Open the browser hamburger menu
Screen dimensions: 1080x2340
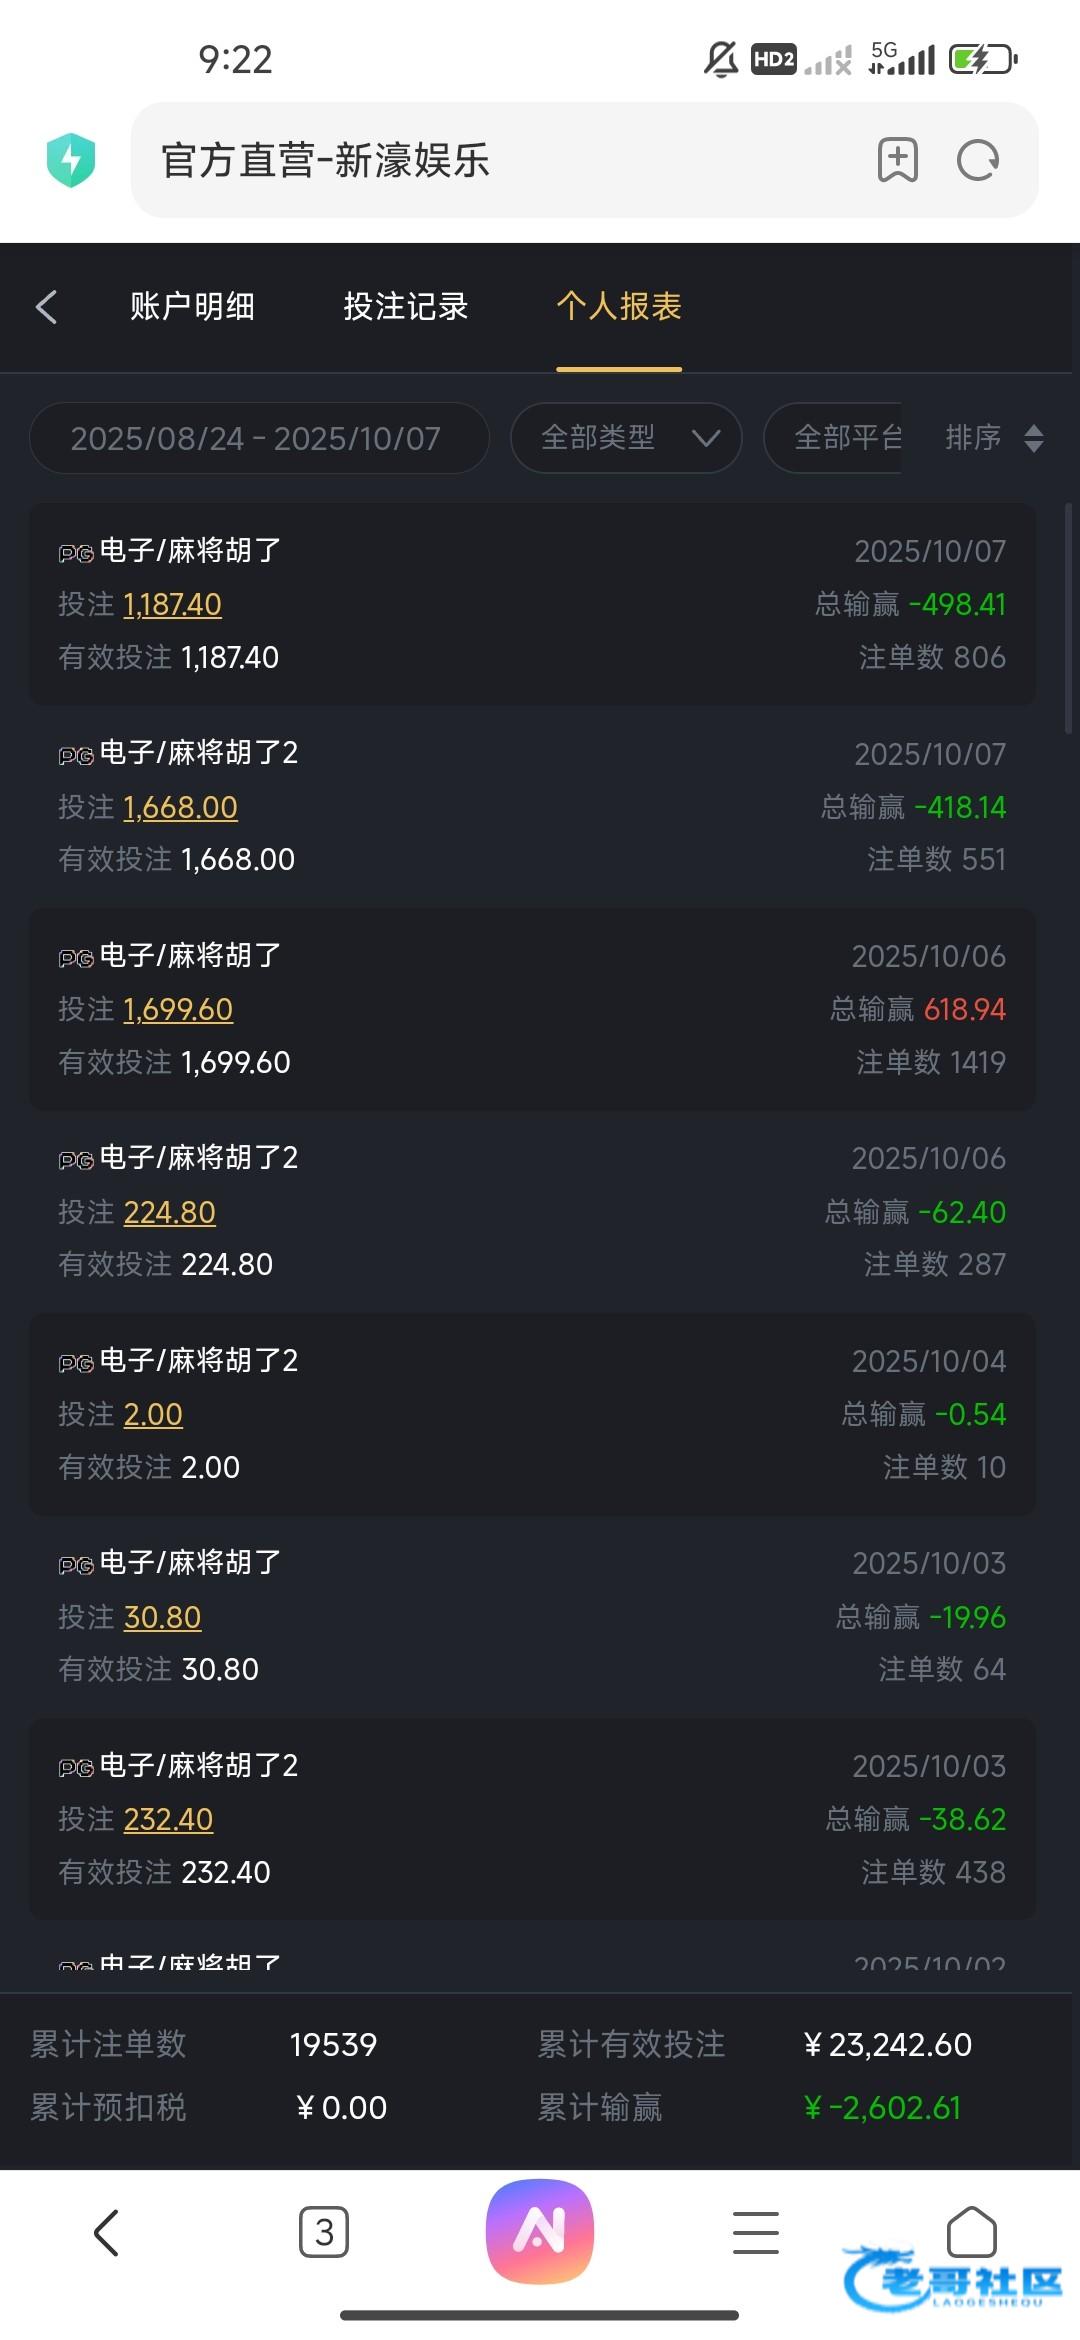(x=756, y=2232)
